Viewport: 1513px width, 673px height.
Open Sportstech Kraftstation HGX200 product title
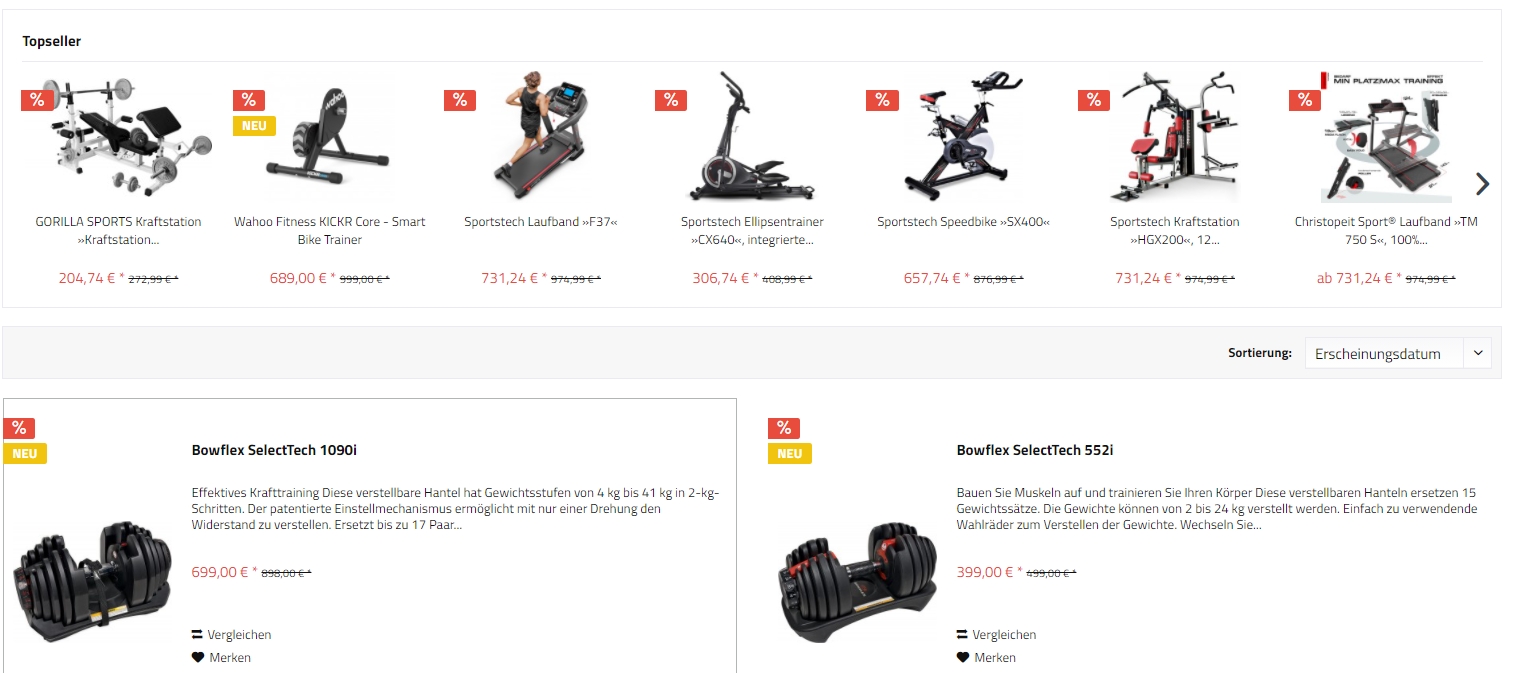(x=1174, y=231)
